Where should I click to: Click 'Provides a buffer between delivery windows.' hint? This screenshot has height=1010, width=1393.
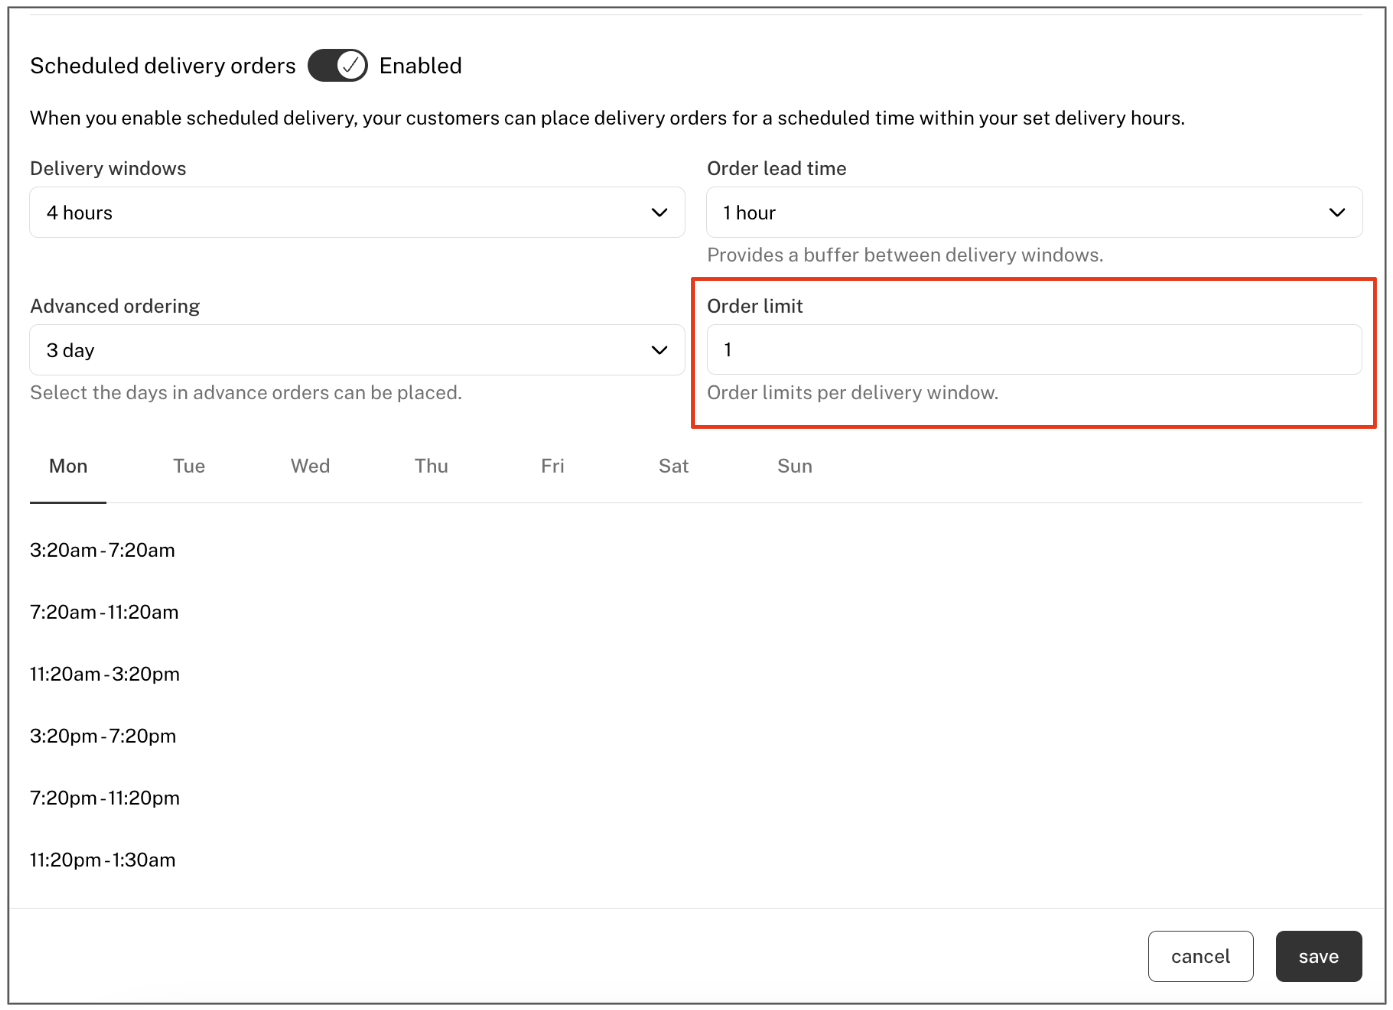coord(905,255)
